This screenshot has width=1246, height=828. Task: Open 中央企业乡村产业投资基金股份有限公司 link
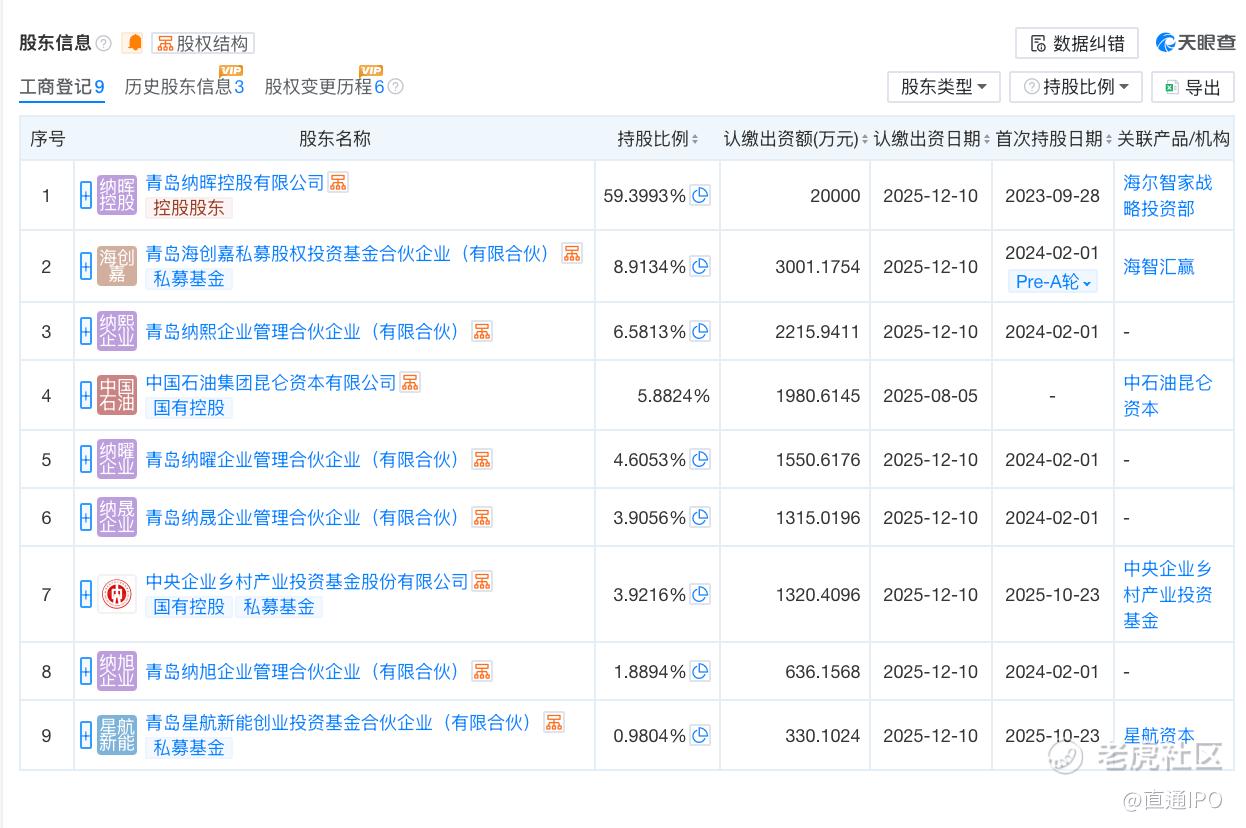click(307, 581)
